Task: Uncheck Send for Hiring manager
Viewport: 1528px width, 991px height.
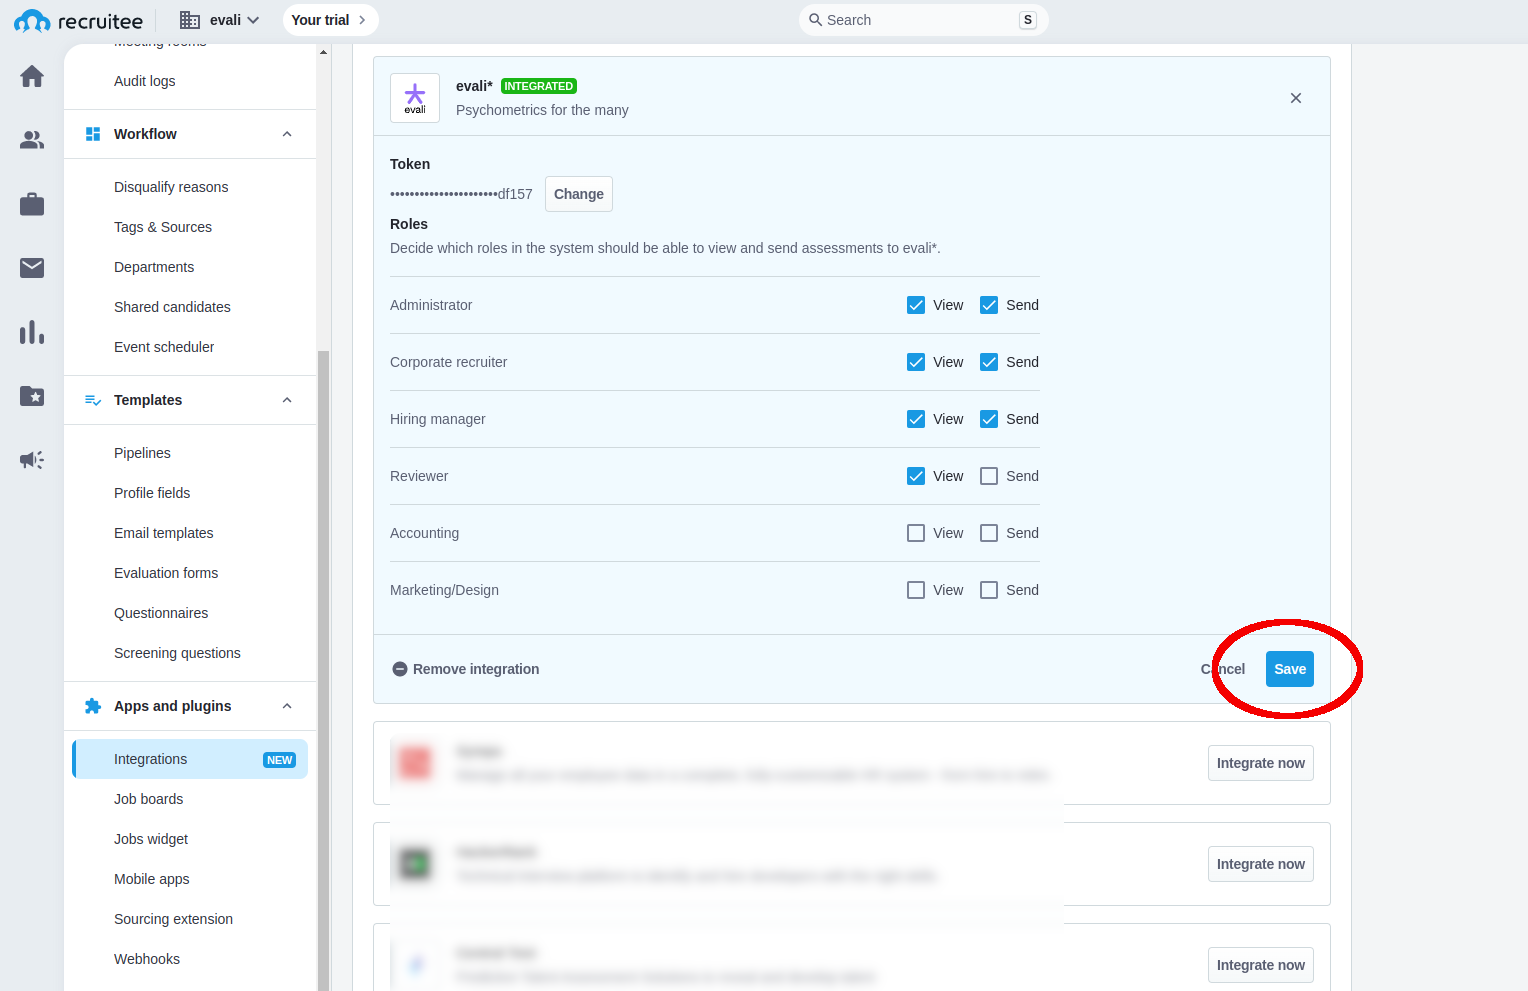Action: pos(989,419)
